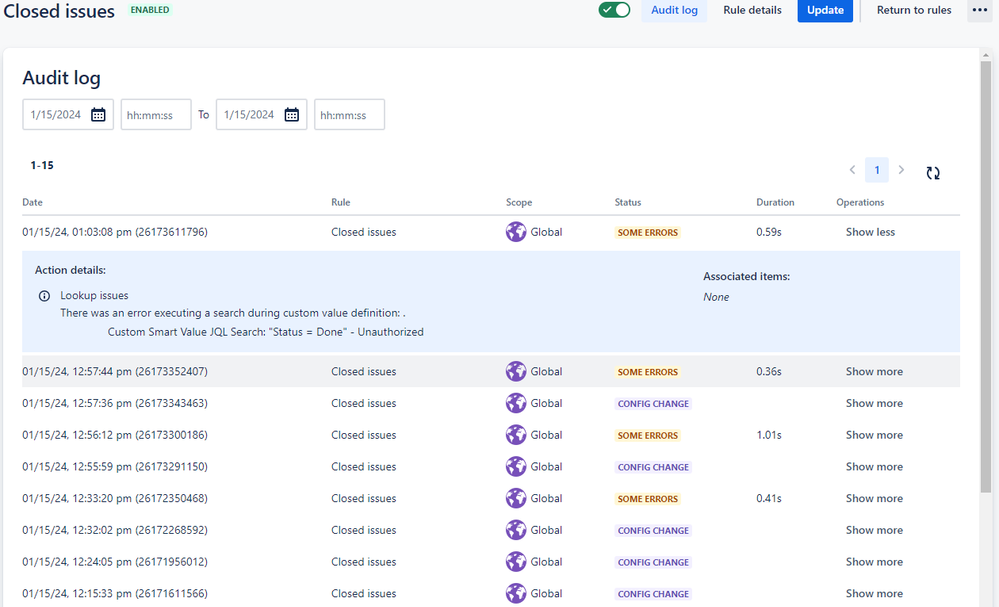999x607 pixels.
Task: Go to next audit log page
Action: (x=901, y=170)
